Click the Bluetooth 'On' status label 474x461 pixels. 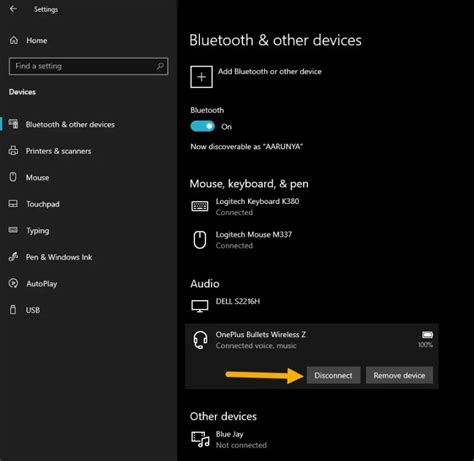click(226, 127)
